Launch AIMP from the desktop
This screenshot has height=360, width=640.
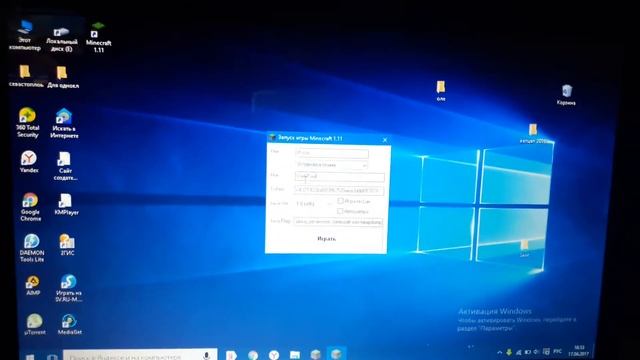33,285
